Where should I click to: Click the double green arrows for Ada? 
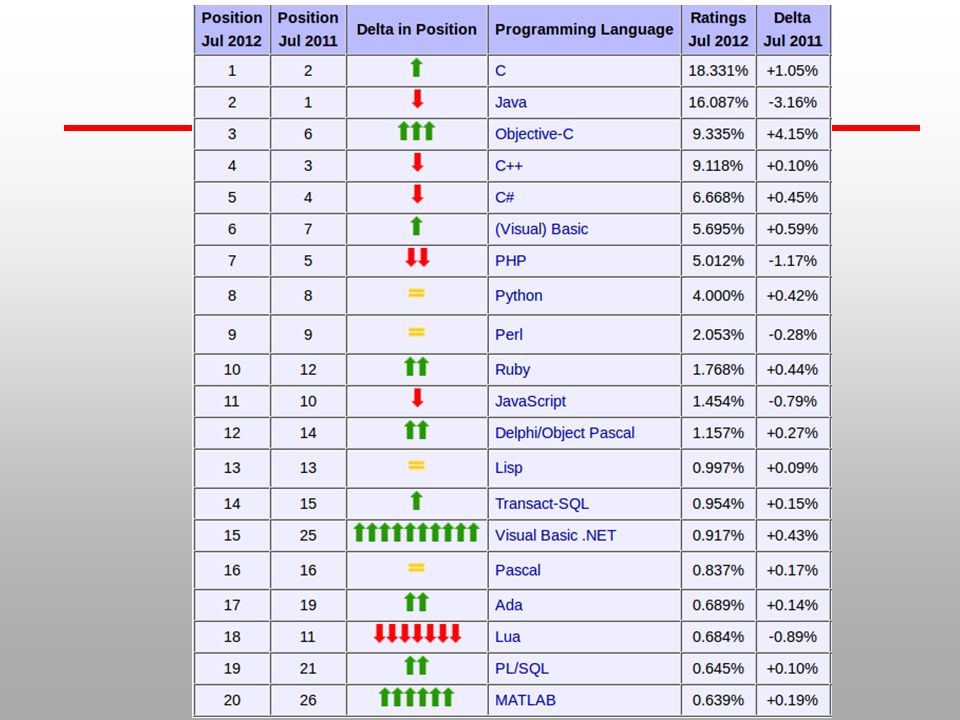point(416,602)
